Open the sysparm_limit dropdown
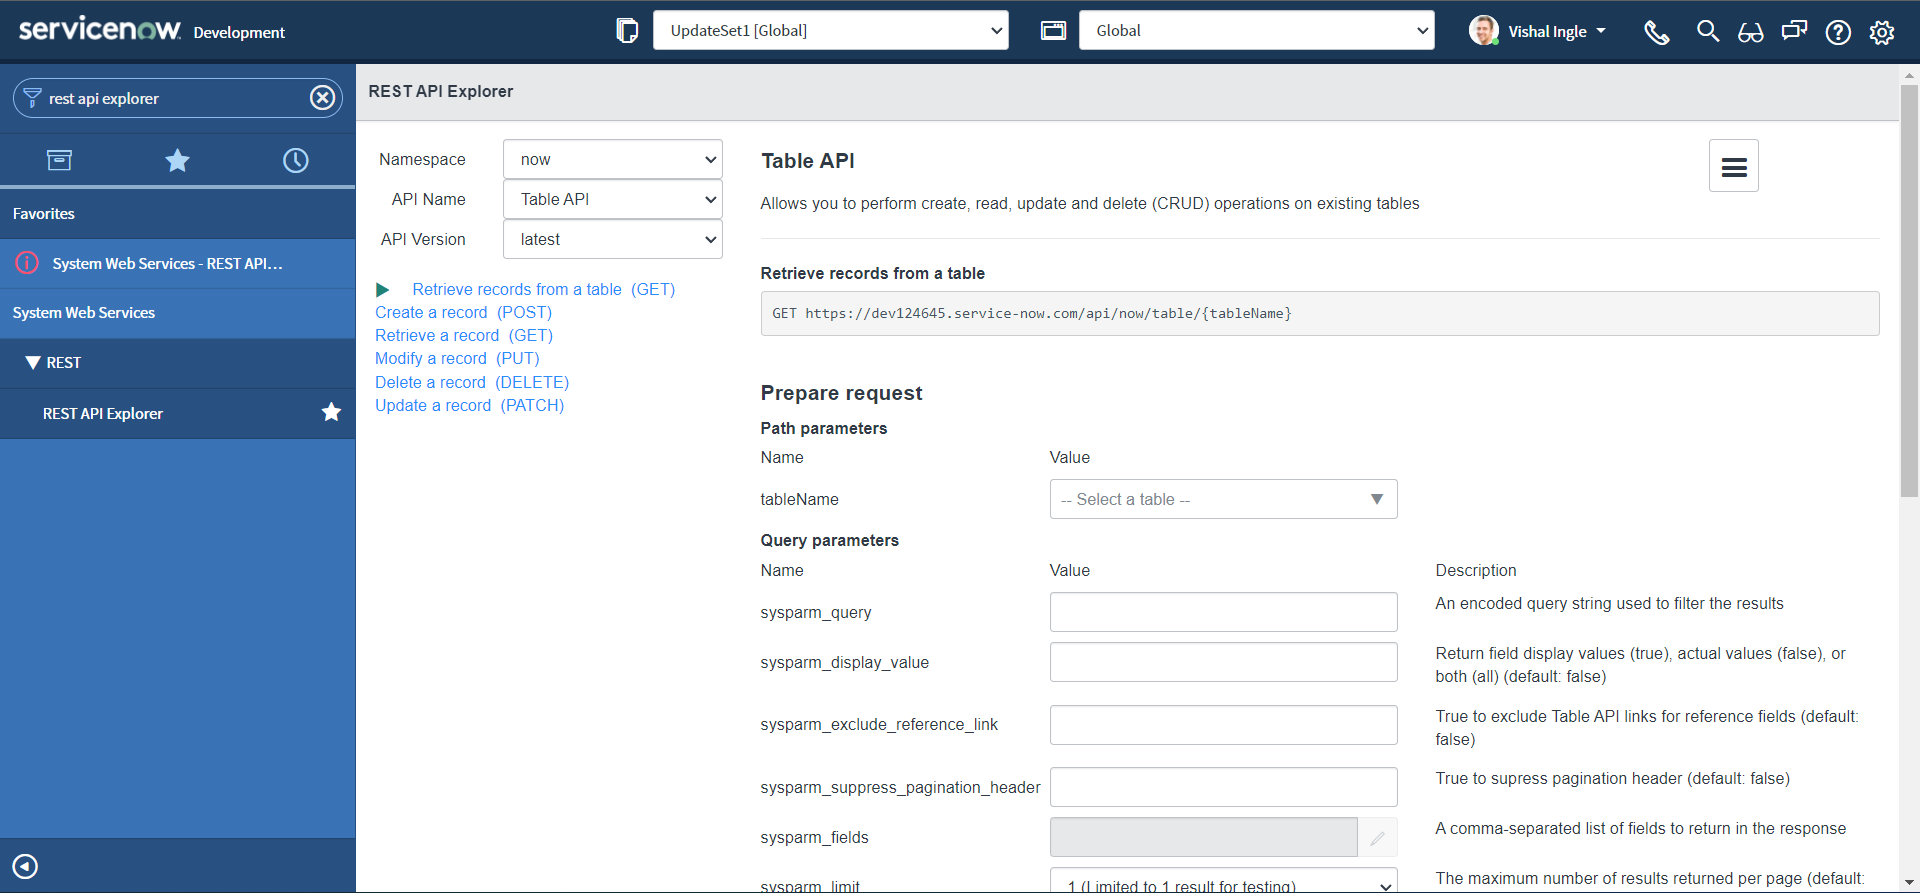This screenshot has width=1920, height=893. [1224, 880]
